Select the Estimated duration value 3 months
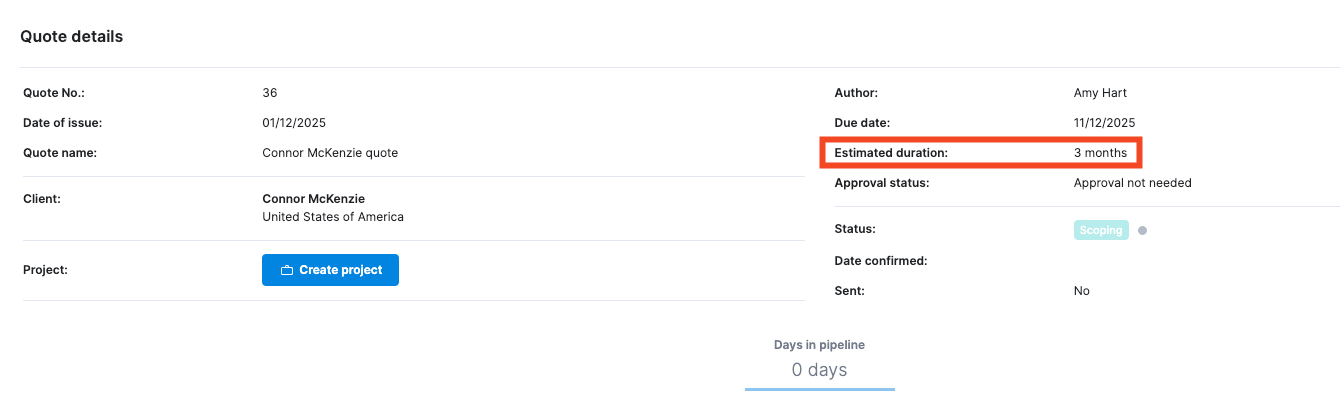1340x415 pixels. 1100,153
